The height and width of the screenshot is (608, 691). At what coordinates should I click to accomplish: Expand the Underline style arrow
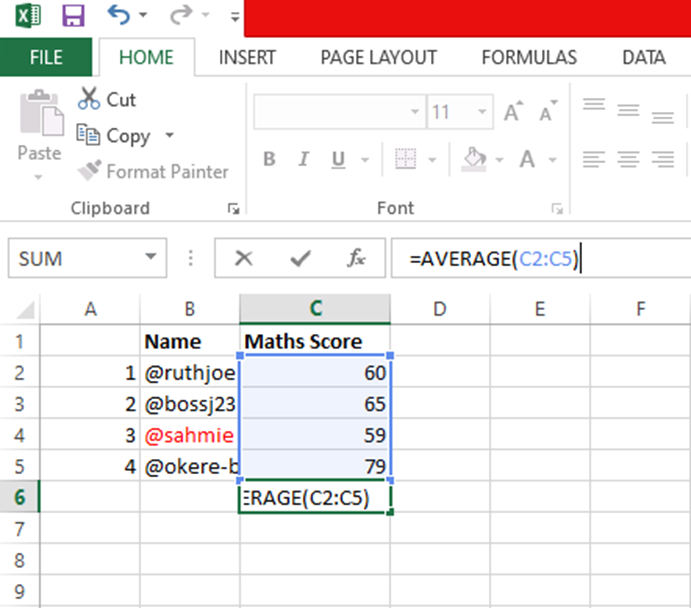[x=365, y=159]
